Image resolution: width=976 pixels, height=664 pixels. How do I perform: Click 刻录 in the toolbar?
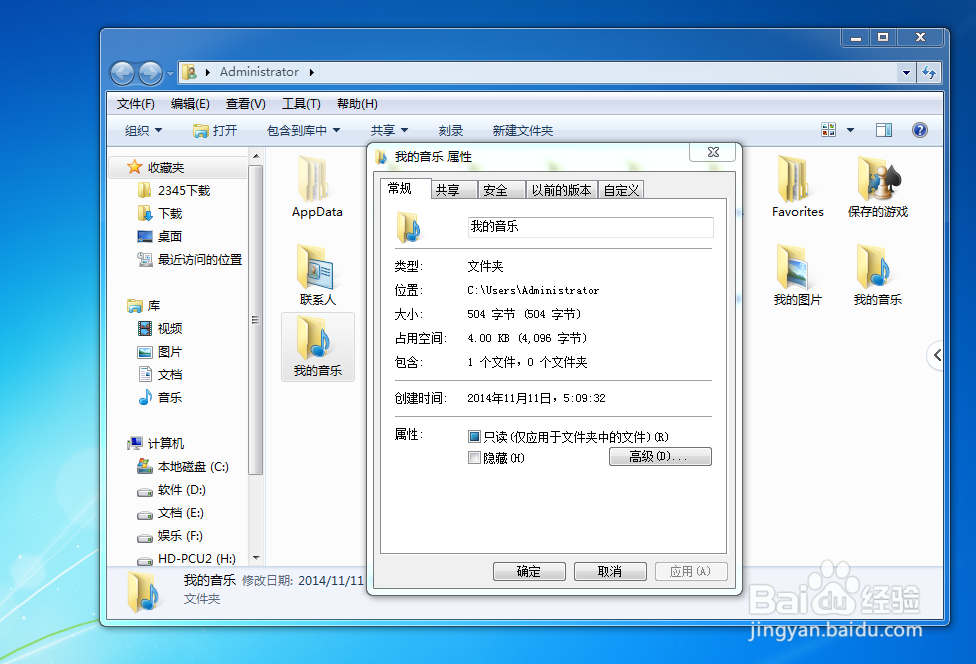tap(451, 130)
